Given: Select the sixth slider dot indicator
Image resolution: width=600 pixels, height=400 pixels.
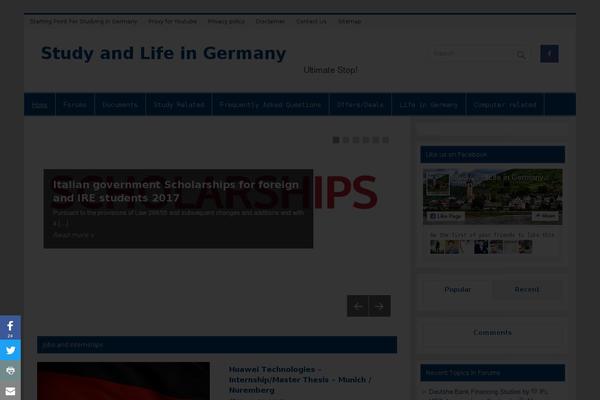Looking at the screenshot, I should tap(386, 140).
